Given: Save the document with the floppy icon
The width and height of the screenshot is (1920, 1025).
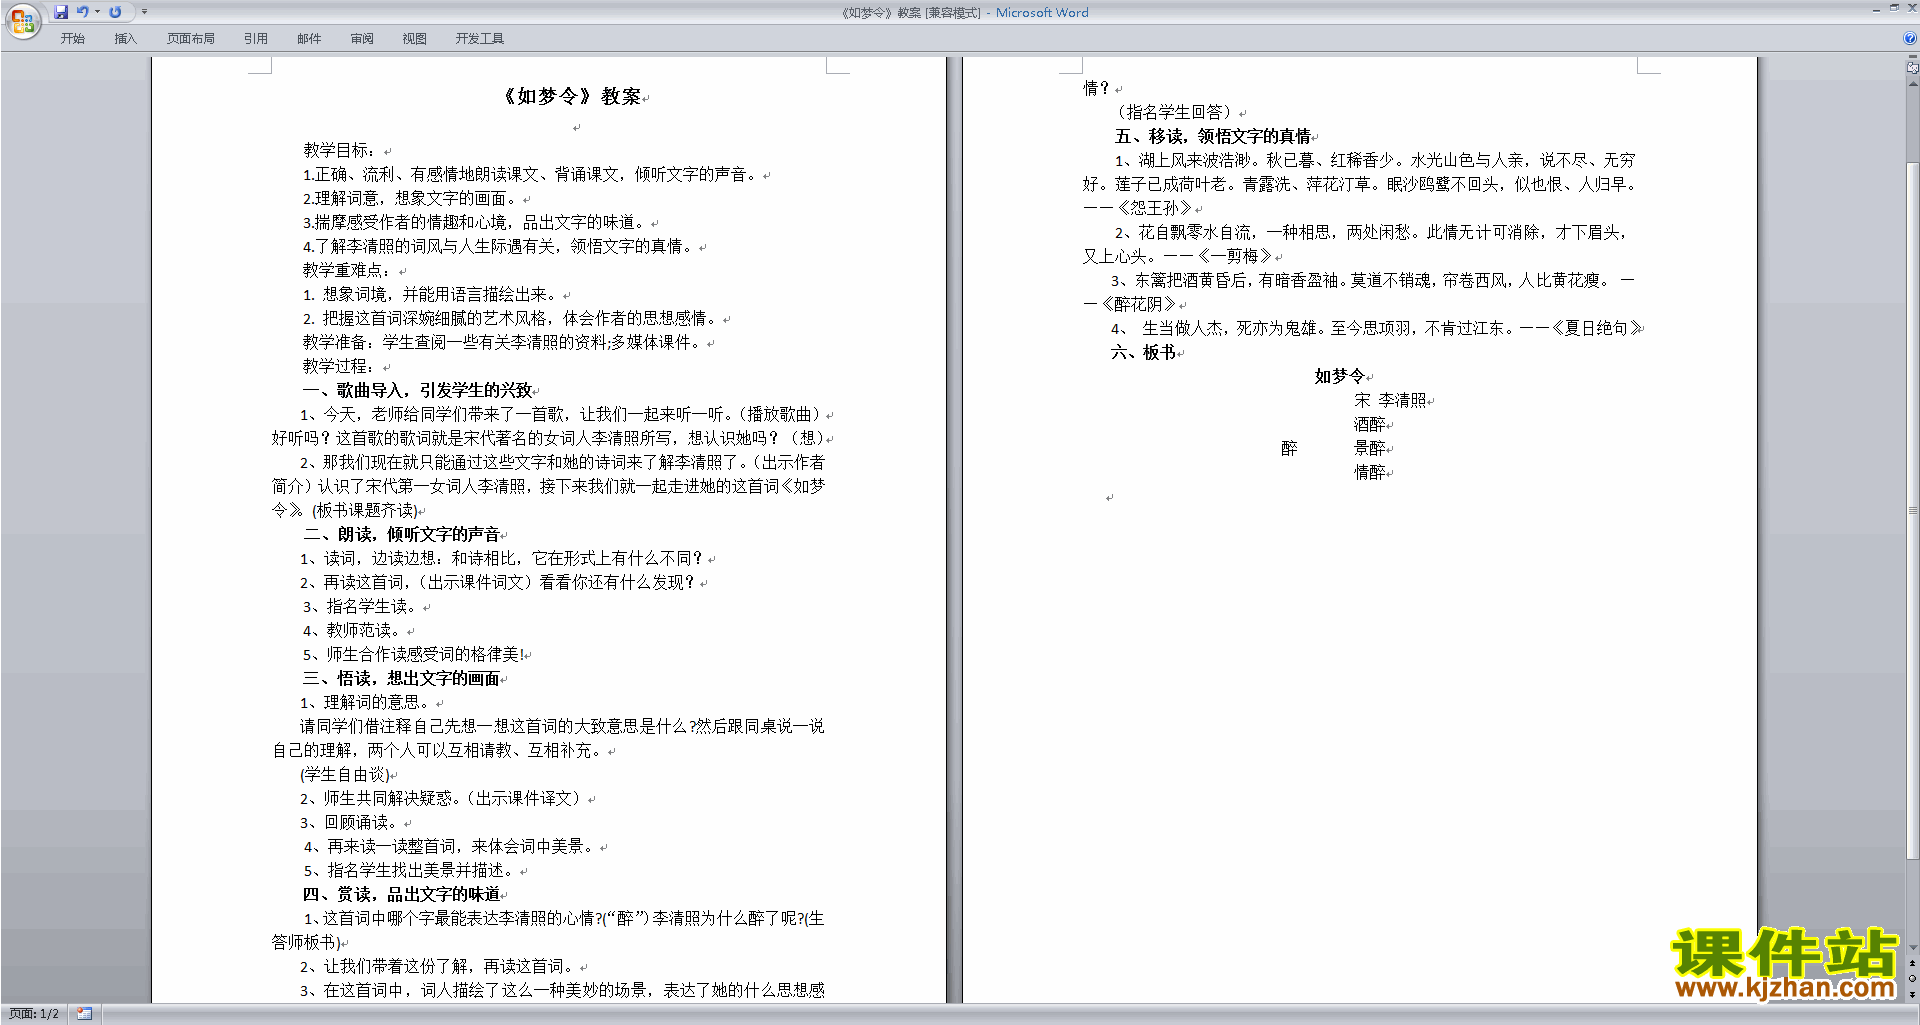Looking at the screenshot, I should tap(61, 12).
